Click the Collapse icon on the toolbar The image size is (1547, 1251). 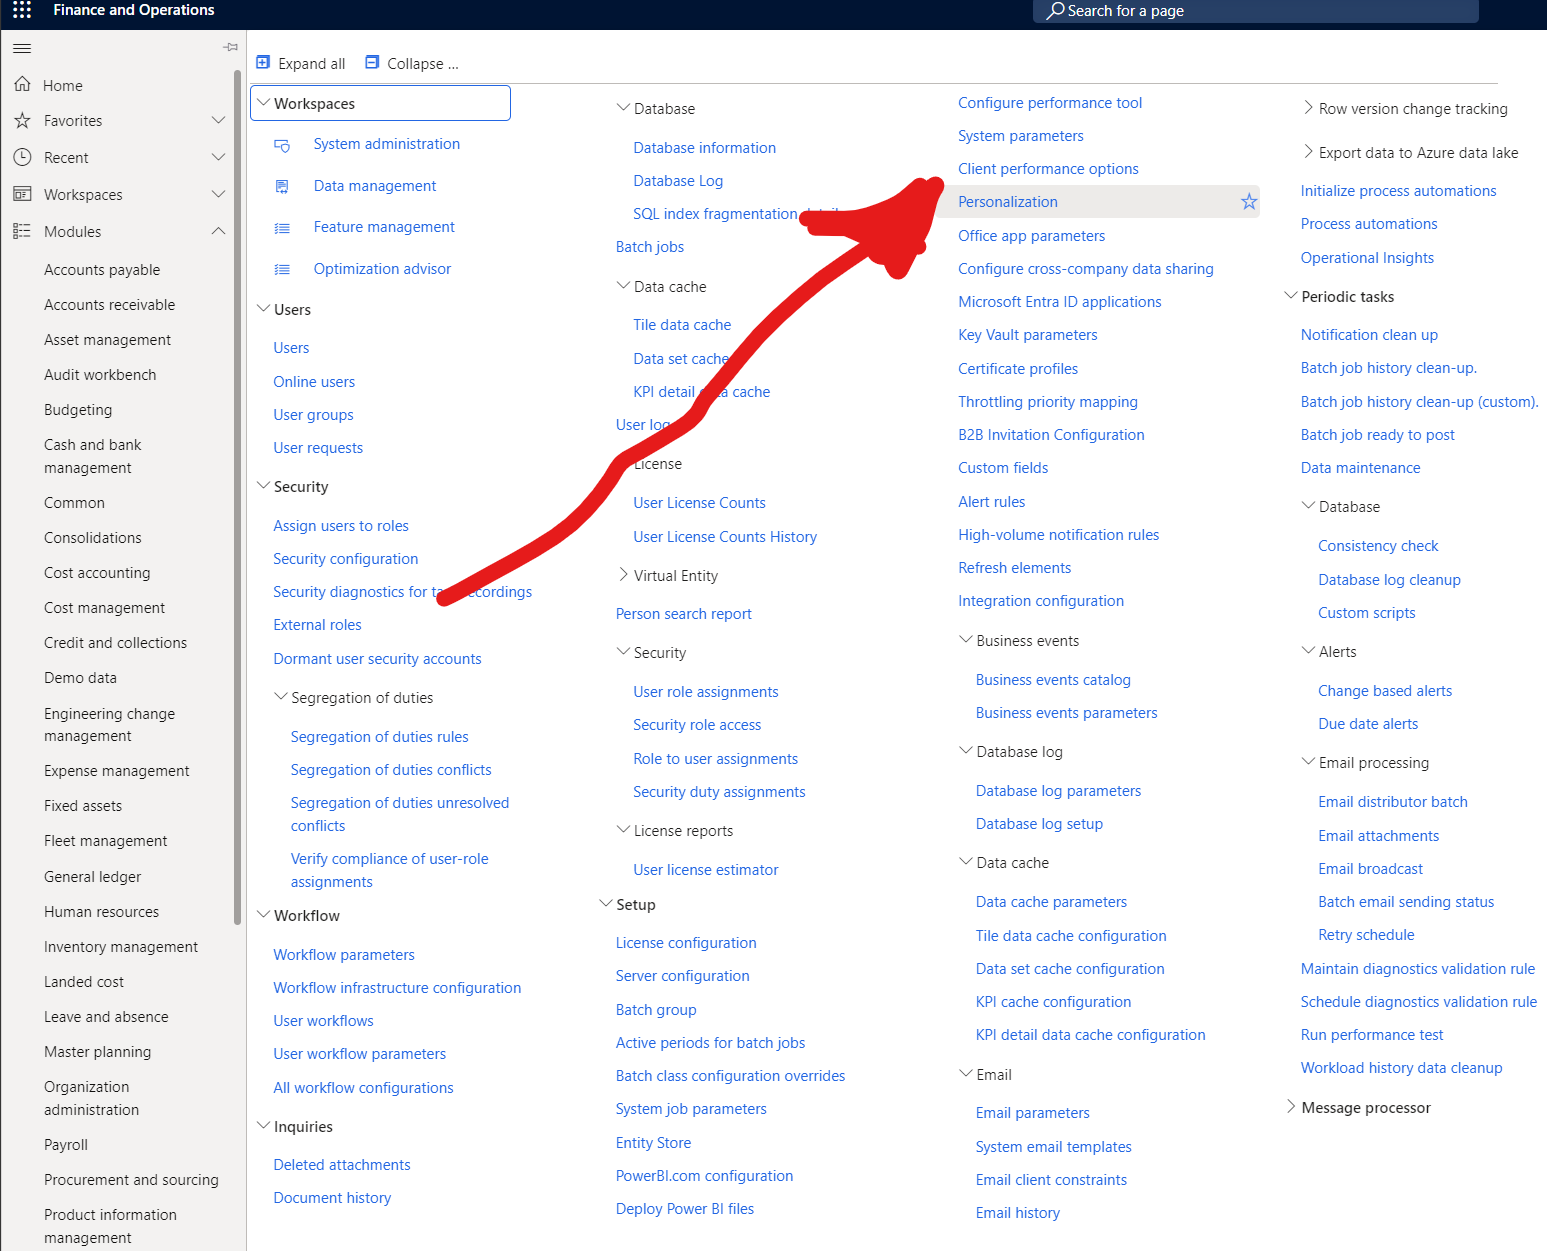tap(372, 62)
